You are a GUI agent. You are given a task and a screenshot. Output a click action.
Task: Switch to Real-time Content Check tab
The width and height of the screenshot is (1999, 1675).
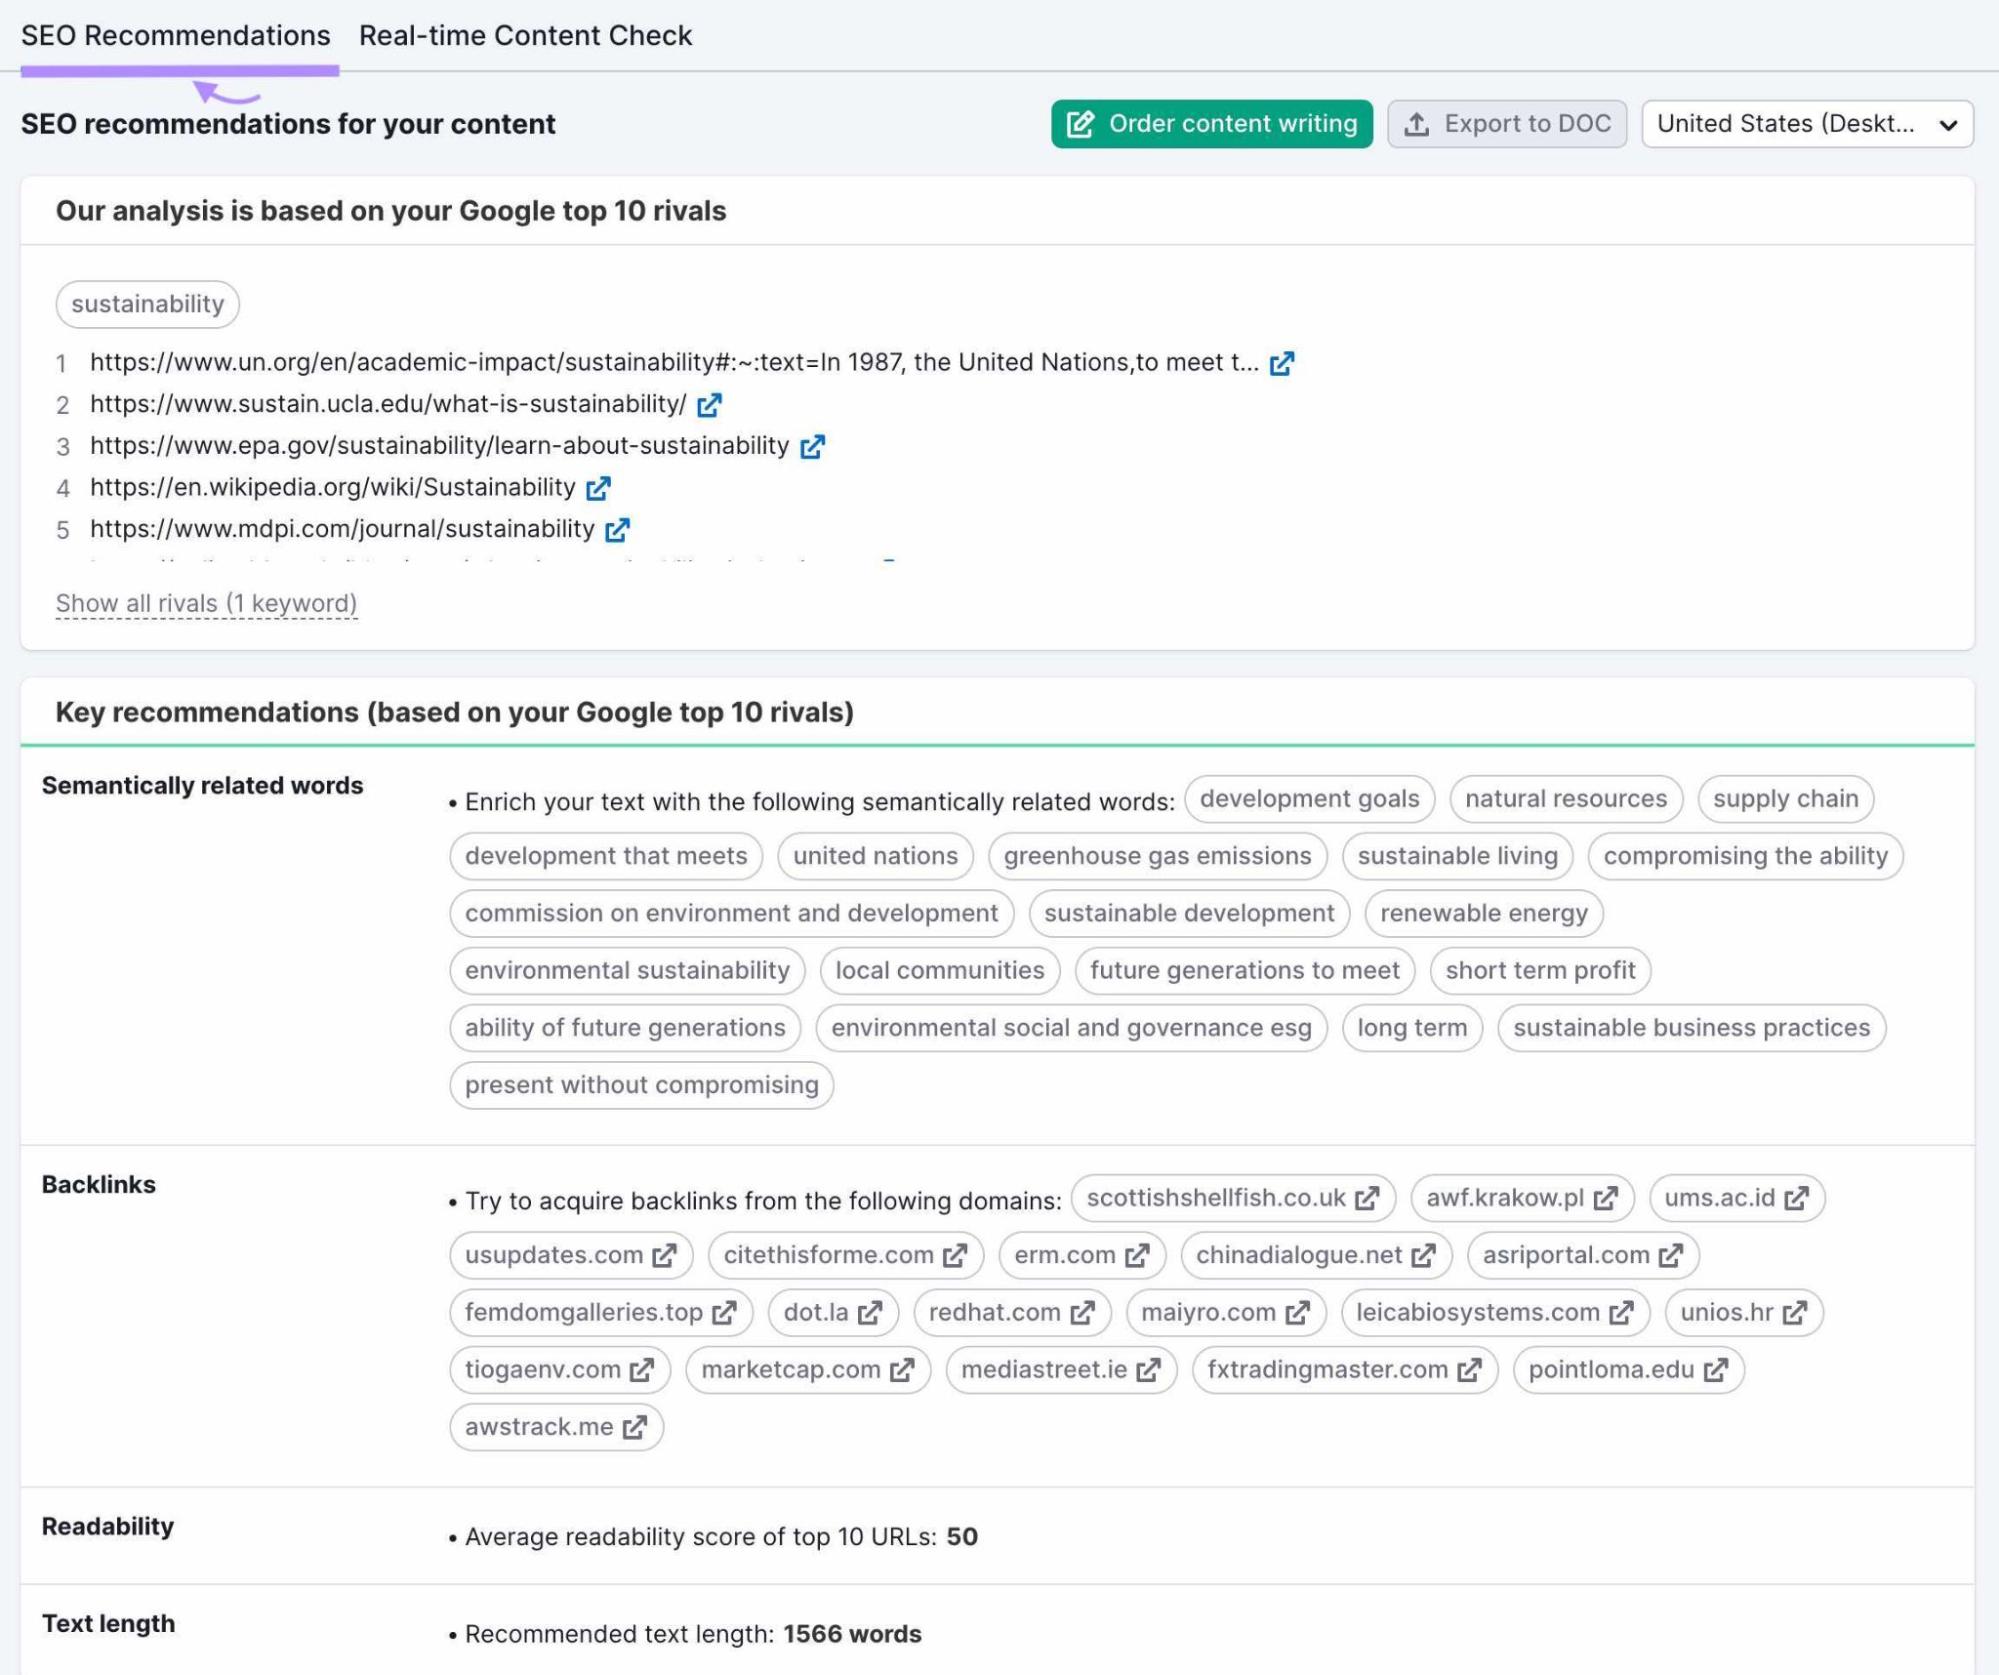522,33
